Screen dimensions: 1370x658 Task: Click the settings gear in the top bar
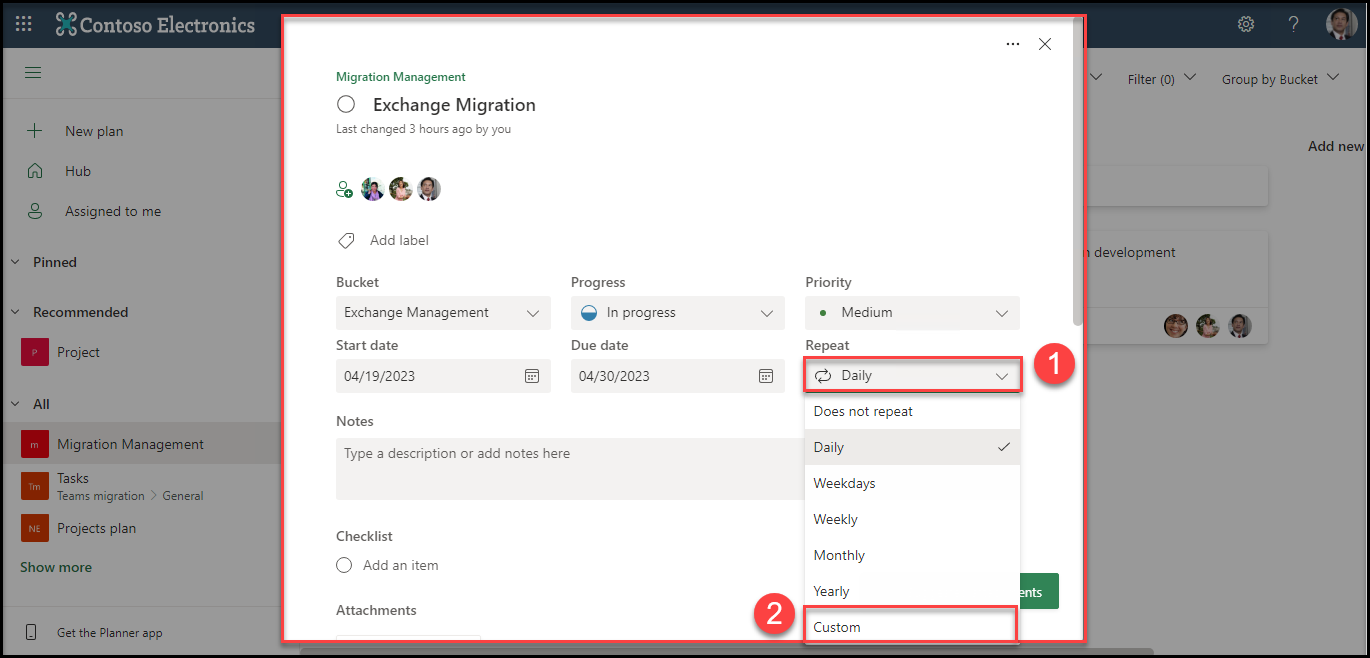[1245, 23]
